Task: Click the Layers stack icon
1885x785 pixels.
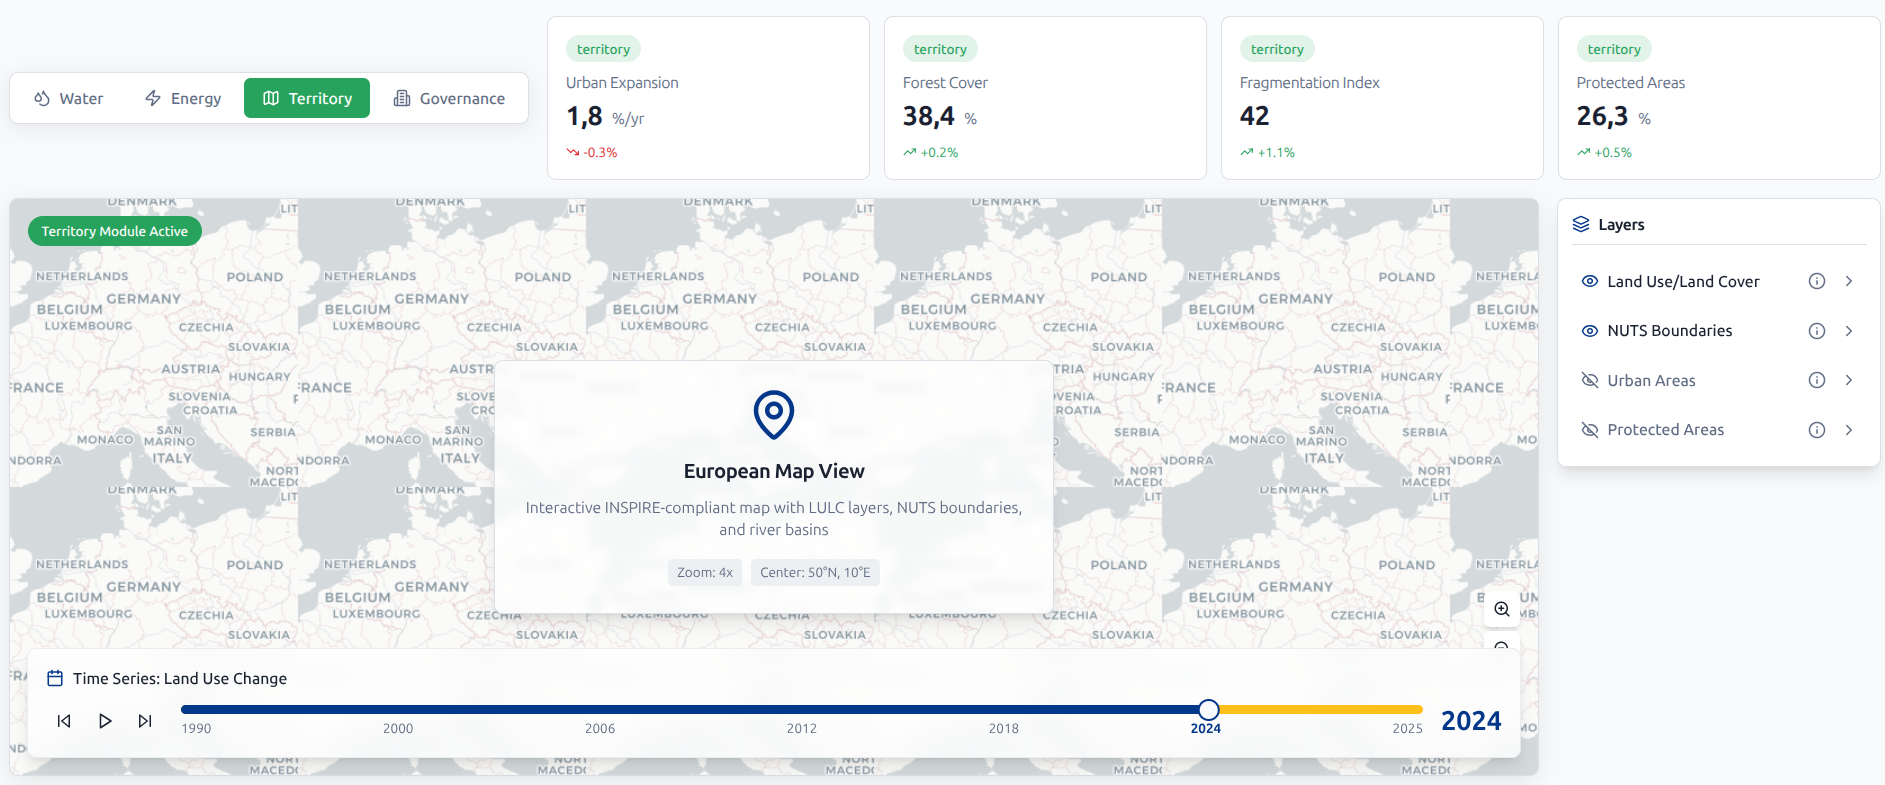Action: coord(1581,224)
